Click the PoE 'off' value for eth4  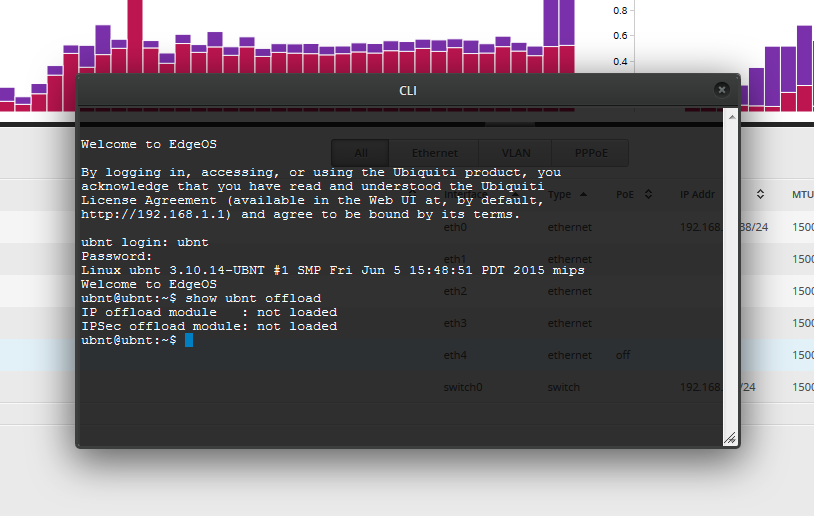pos(622,355)
